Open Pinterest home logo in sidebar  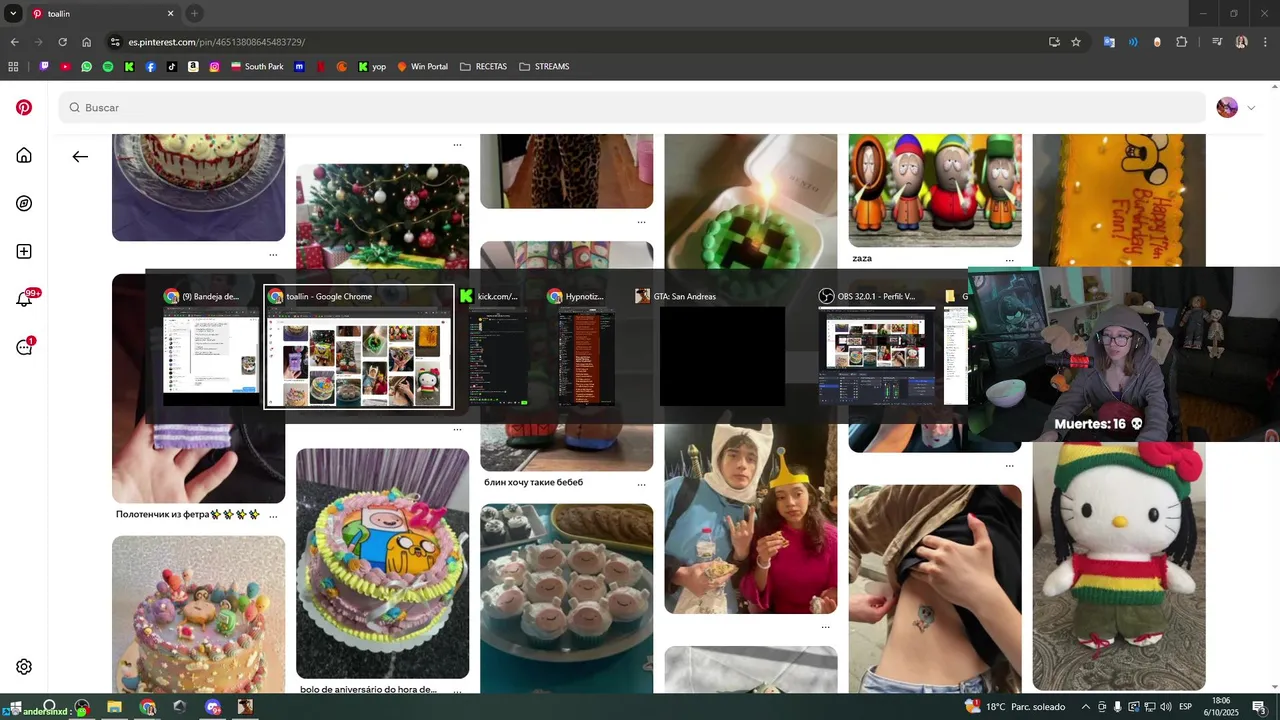pyautogui.click(x=24, y=107)
